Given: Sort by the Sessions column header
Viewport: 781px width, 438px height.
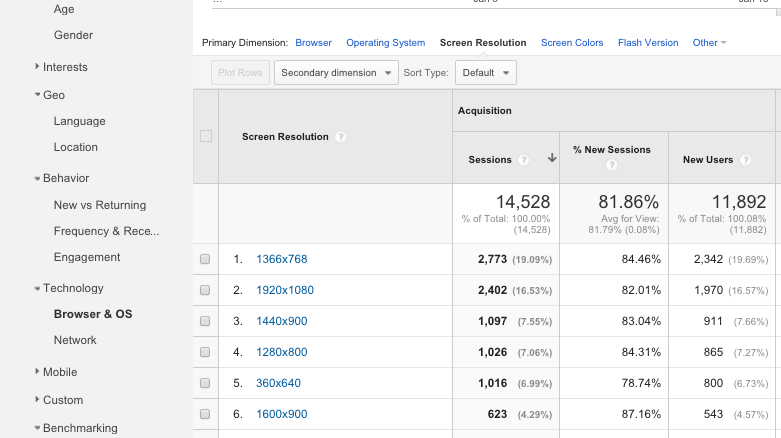Looking at the screenshot, I should [x=490, y=159].
